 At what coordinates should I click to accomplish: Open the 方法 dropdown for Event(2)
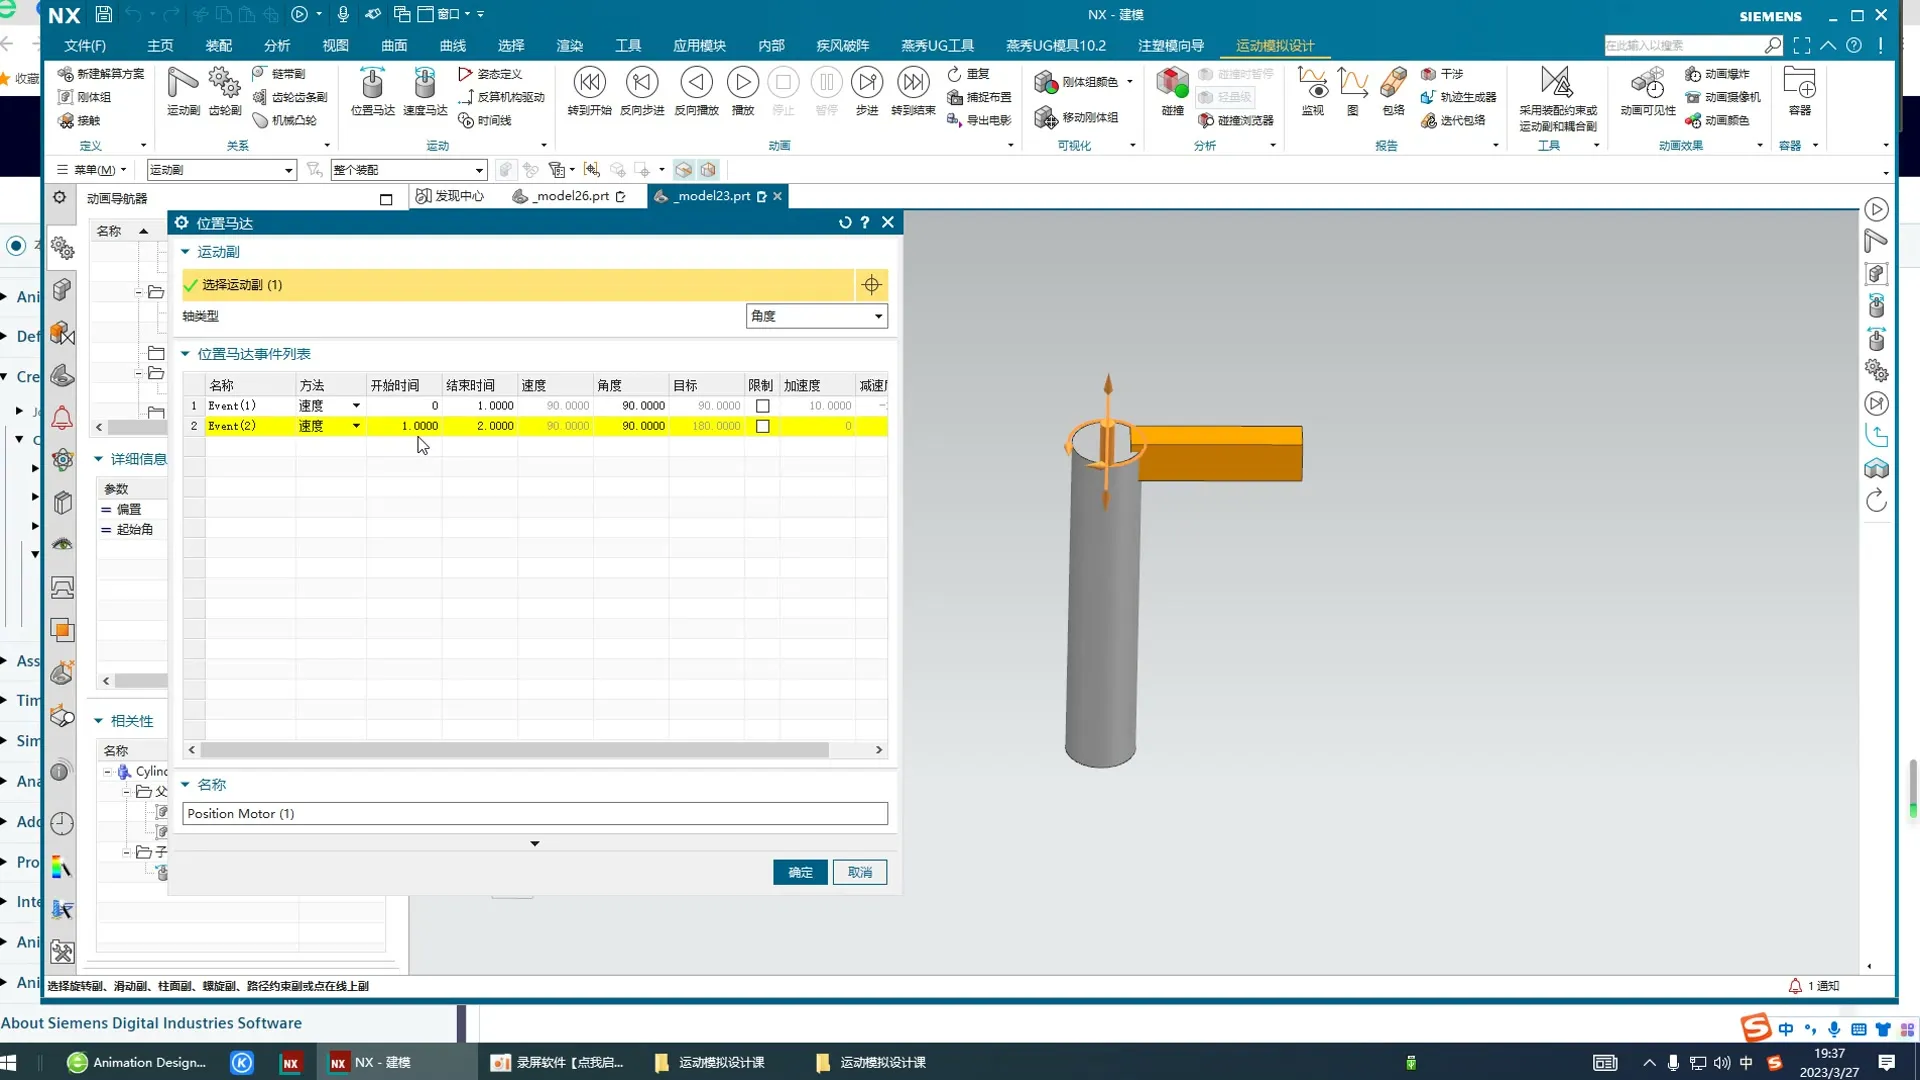(356, 426)
